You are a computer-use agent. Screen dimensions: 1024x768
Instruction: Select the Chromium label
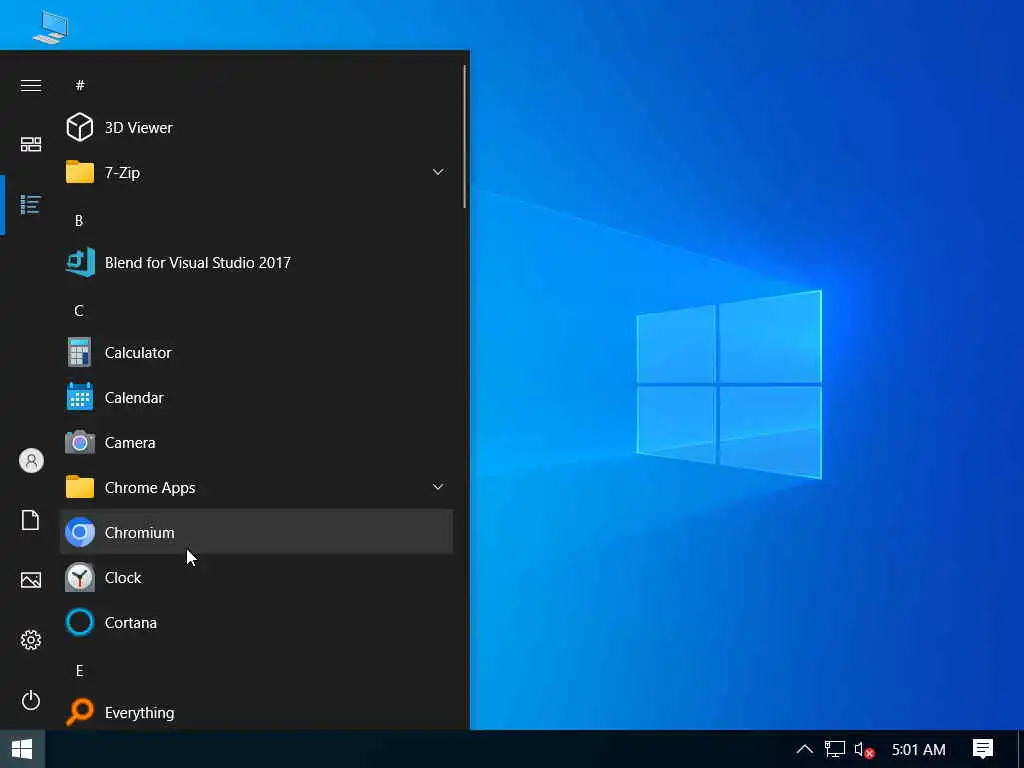coord(139,533)
